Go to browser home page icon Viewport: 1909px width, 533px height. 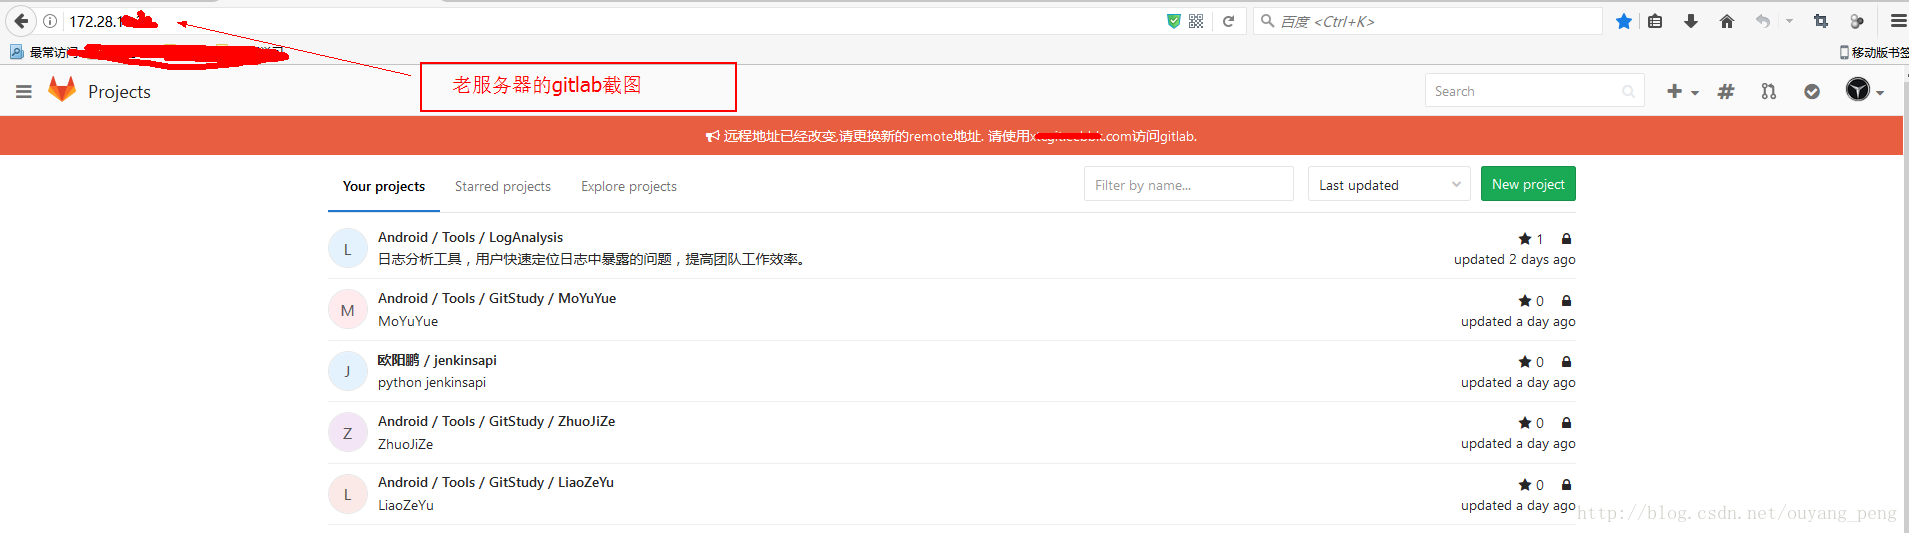1727,21
